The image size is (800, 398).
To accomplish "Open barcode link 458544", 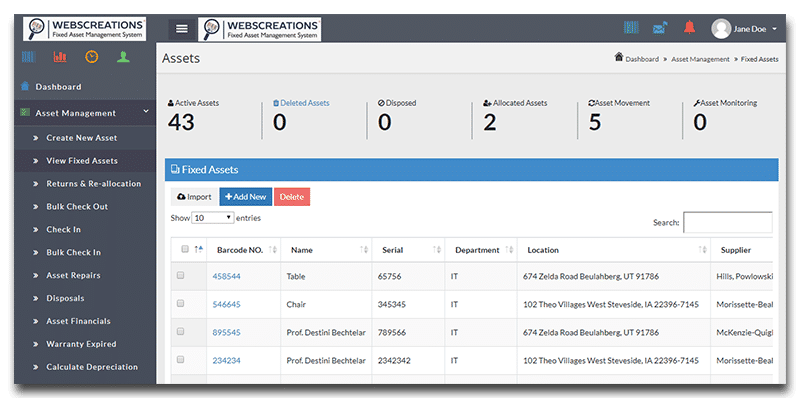I will [x=227, y=277].
